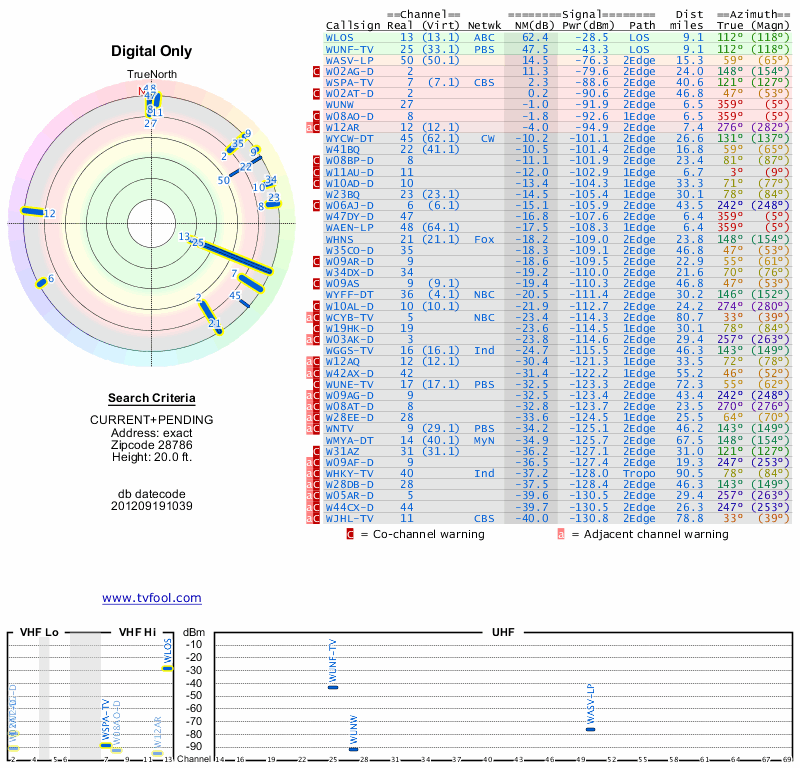Click the warning icon beside W06AJ-D row
Viewport: 800px width, 768px height.
click(x=316, y=205)
